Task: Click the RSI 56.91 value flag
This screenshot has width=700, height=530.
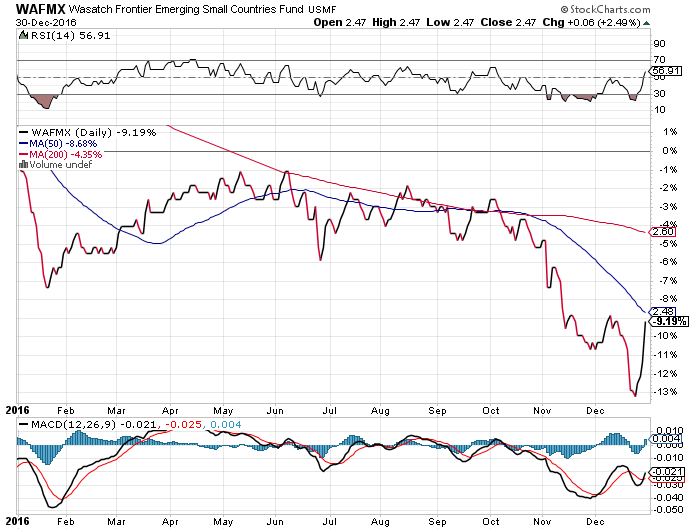Action: point(664,71)
